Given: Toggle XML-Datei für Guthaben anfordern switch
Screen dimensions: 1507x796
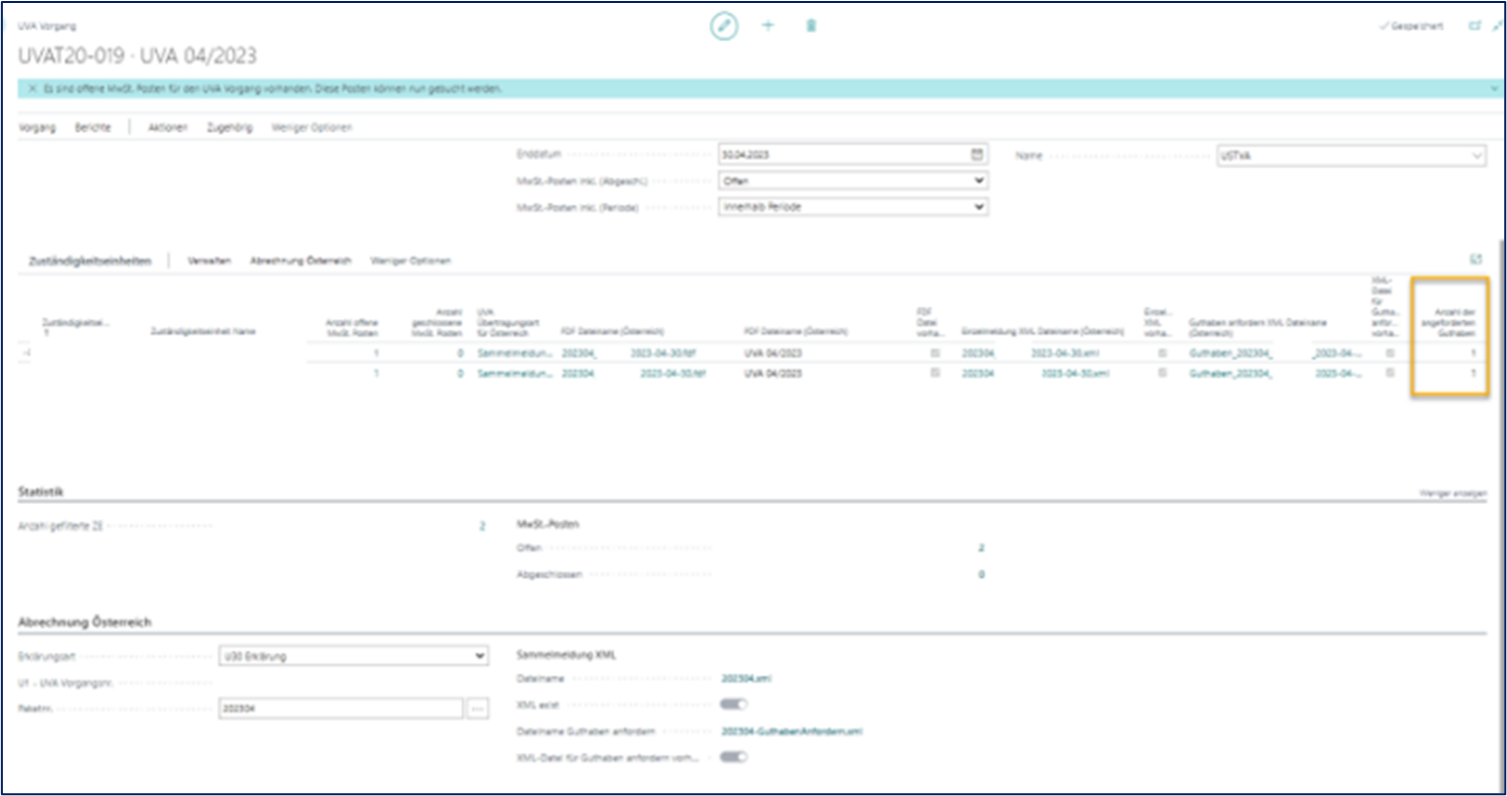Looking at the screenshot, I should (734, 757).
